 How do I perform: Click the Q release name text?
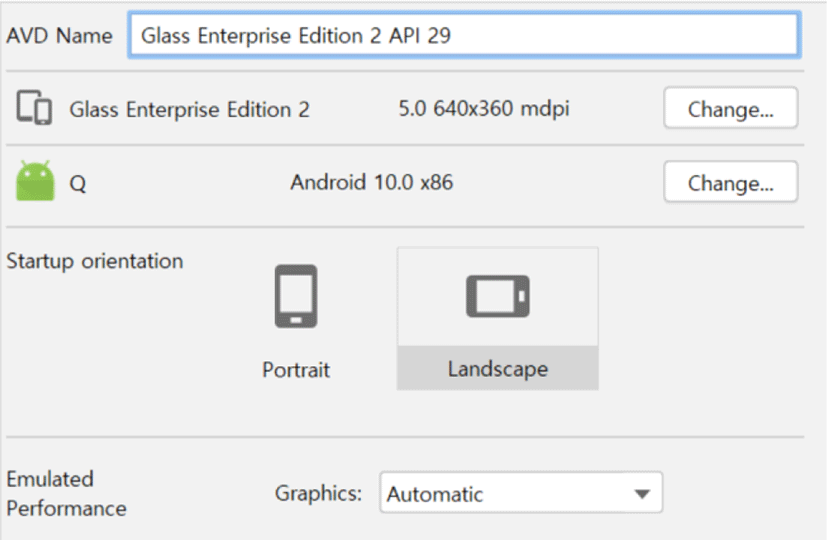(78, 184)
